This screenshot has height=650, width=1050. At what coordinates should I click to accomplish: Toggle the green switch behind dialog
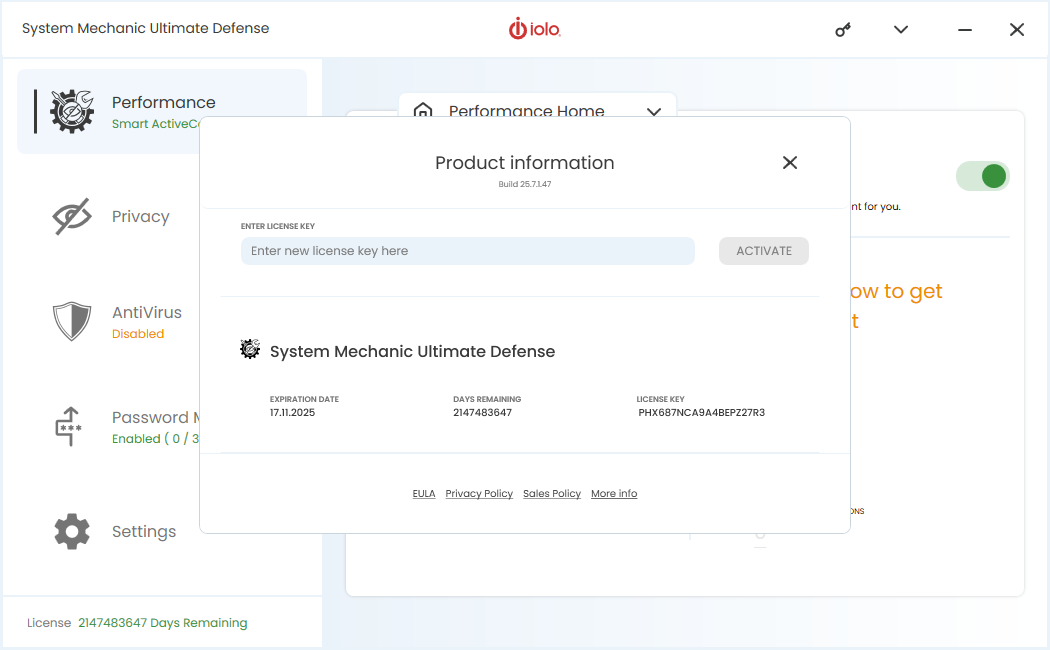982,176
